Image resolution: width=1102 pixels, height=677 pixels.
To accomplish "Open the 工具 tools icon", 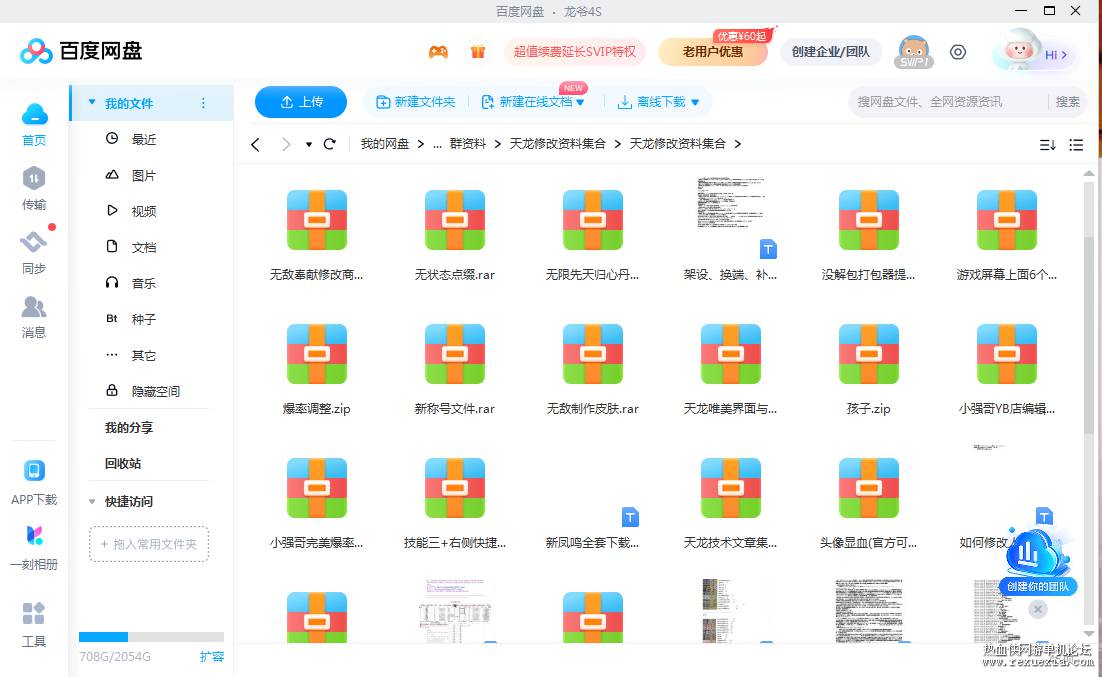I will (34, 624).
